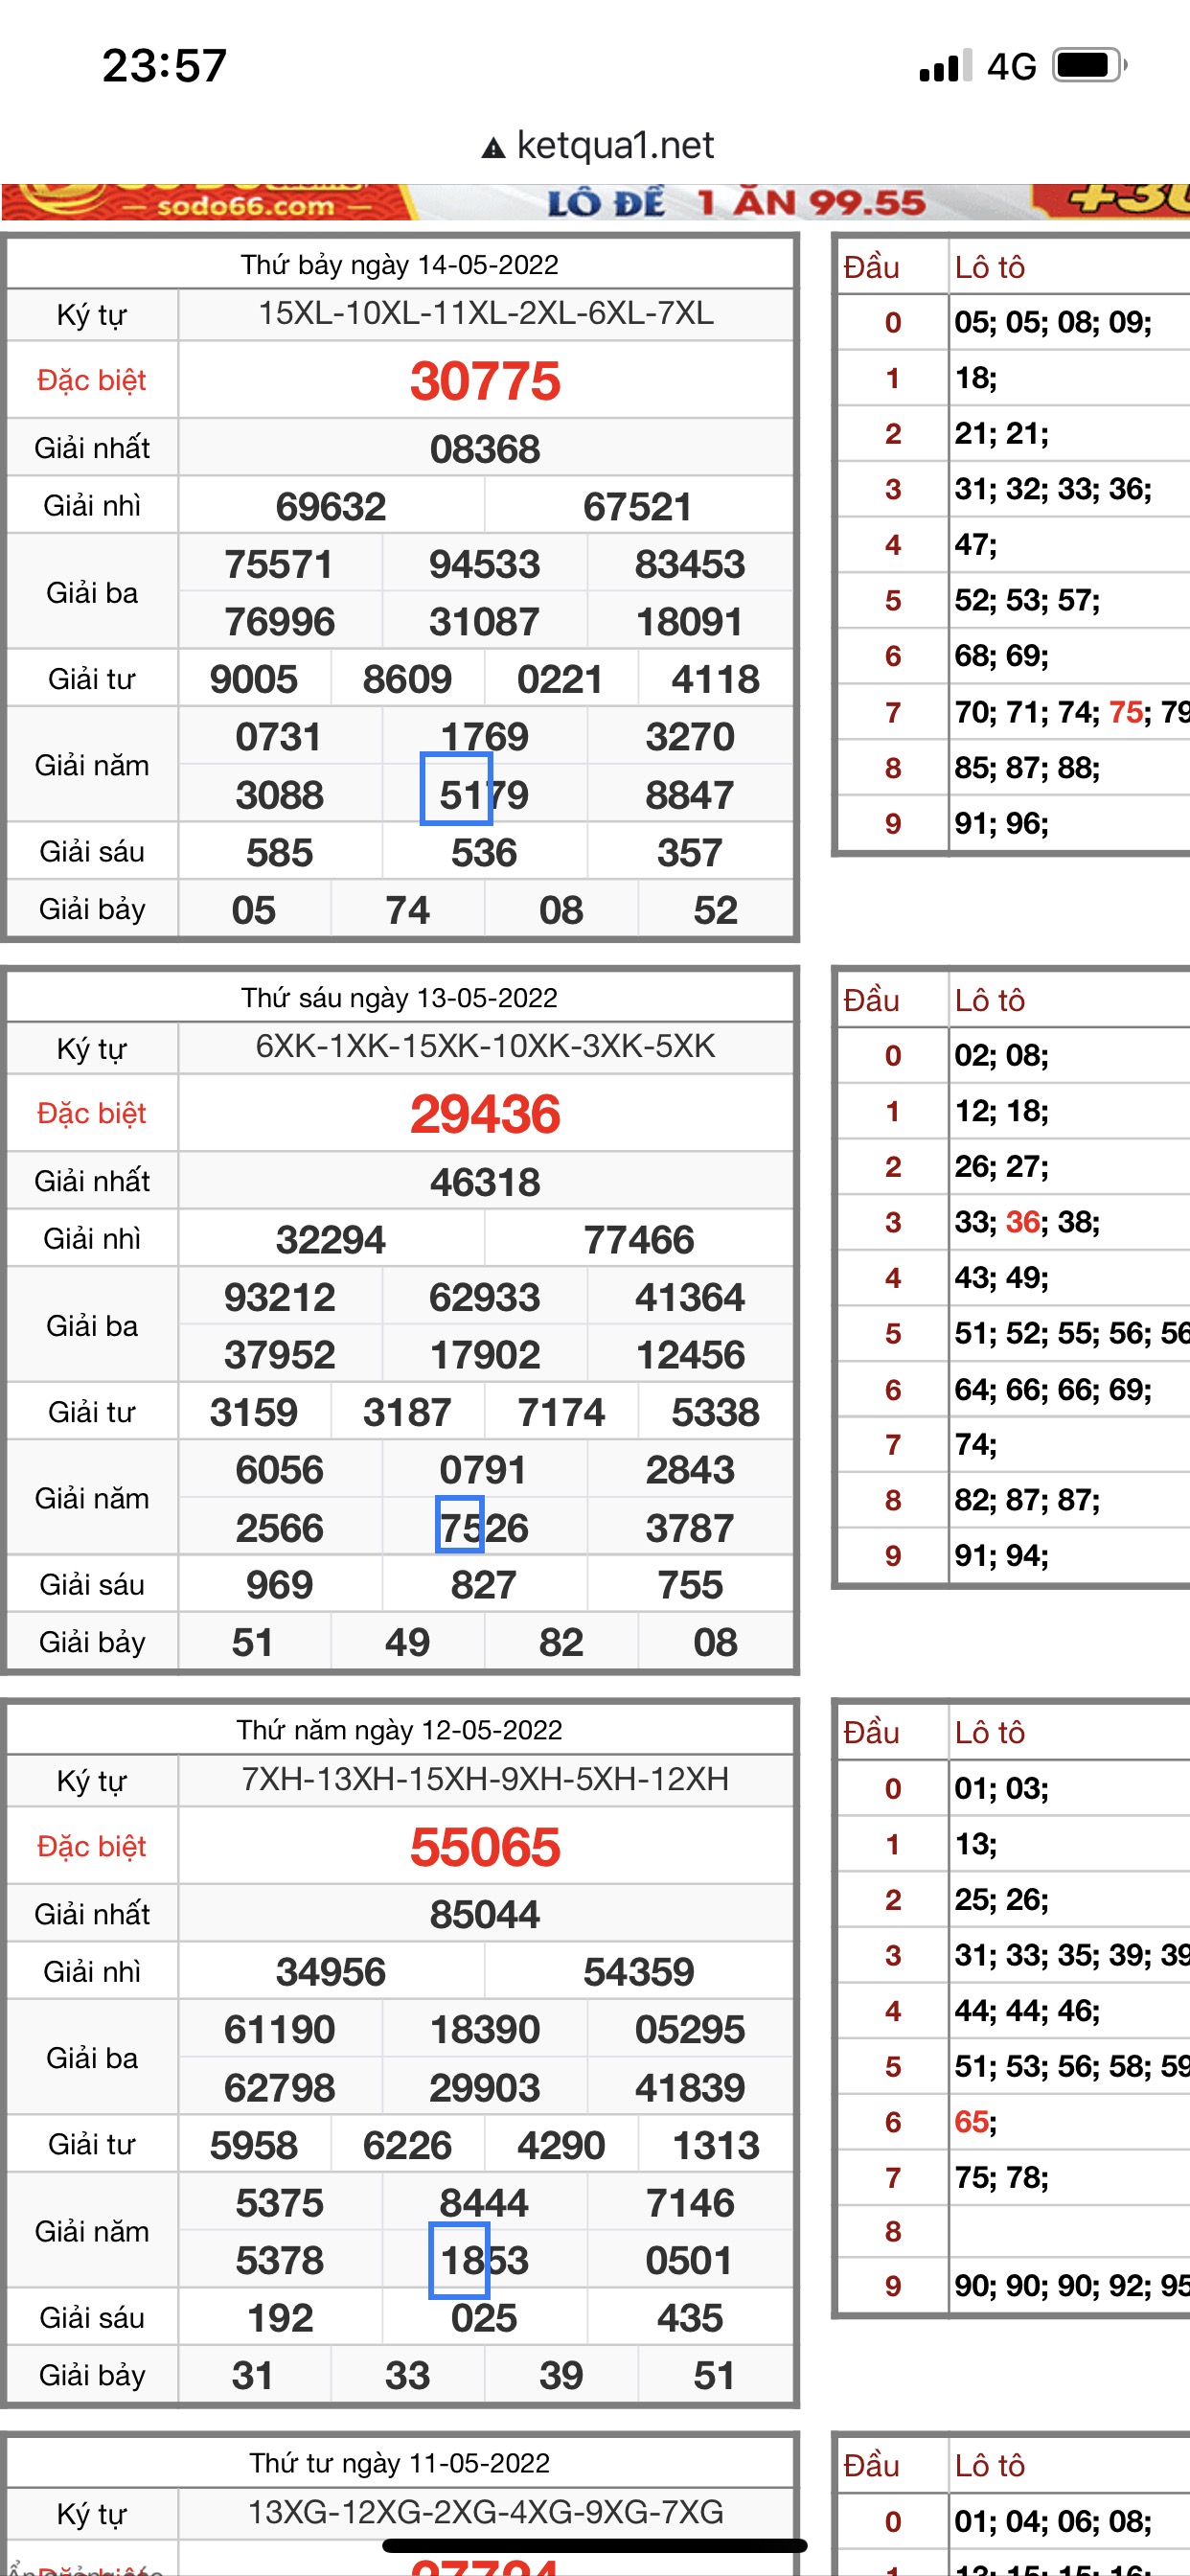1190x2576 pixels.
Task: Tap the cellular signal bars icon
Action: pyautogui.click(x=945, y=66)
